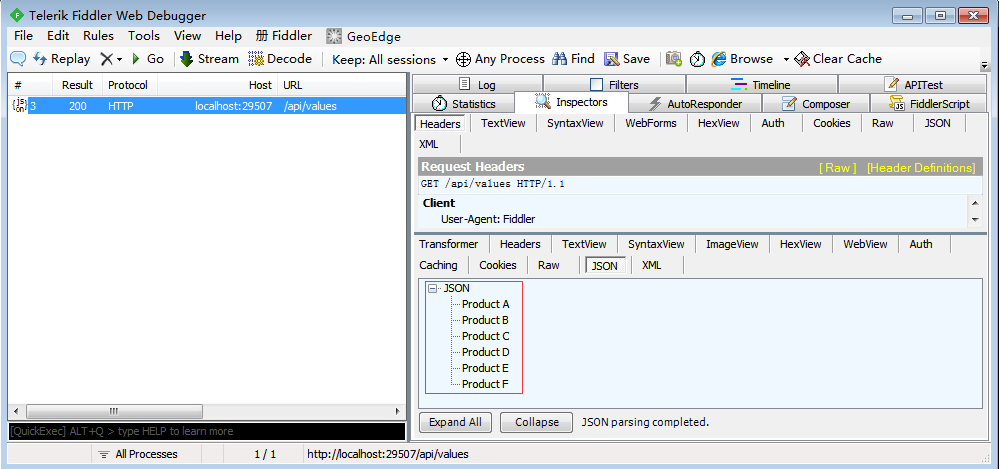Open the File menu
This screenshot has height=469, width=1000.
pos(23,36)
